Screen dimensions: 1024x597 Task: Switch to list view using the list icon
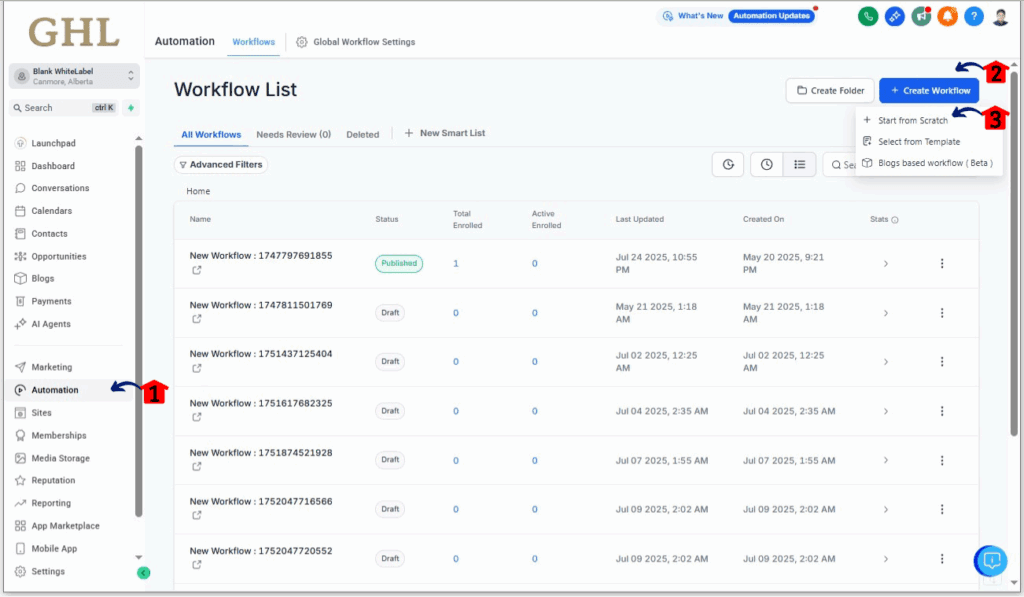pyautogui.click(x=799, y=164)
